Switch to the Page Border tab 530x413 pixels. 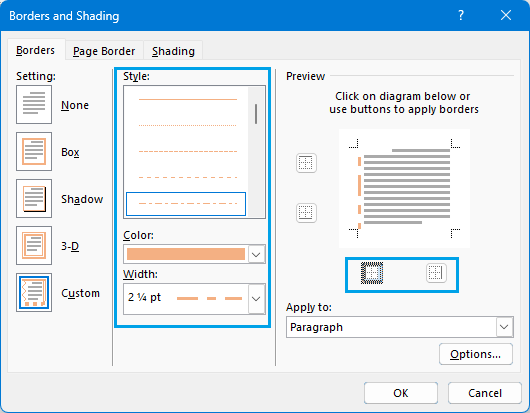click(104, 51)
